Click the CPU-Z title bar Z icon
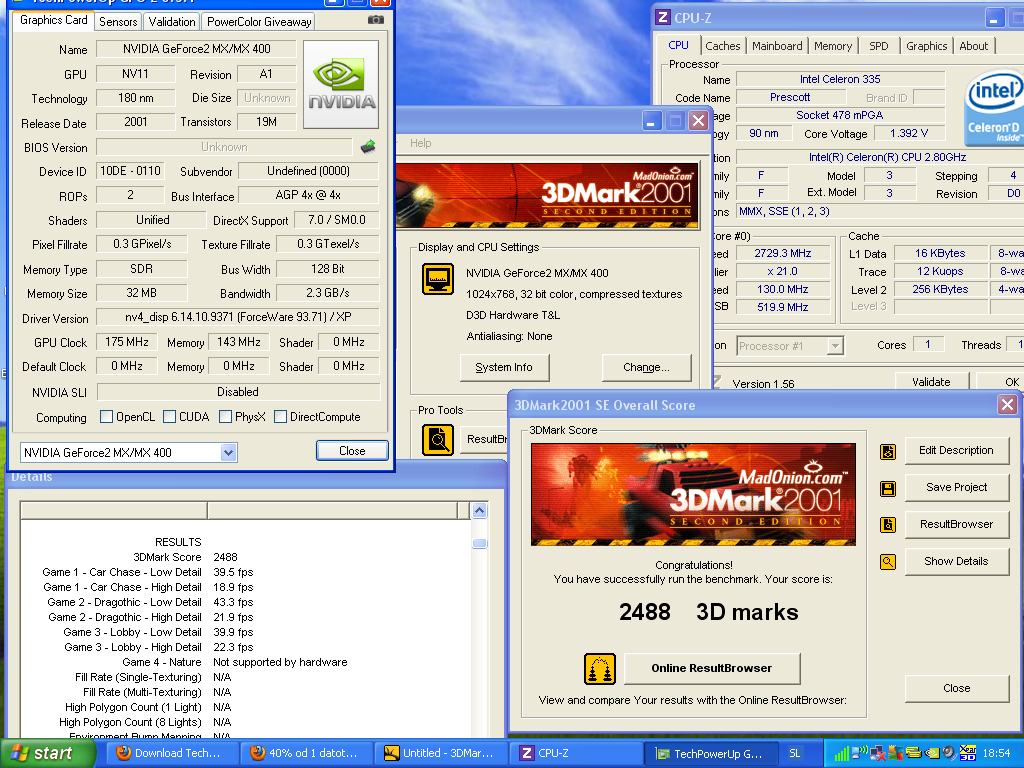The width and height of the screenshot is (1024, 768). 663,17
